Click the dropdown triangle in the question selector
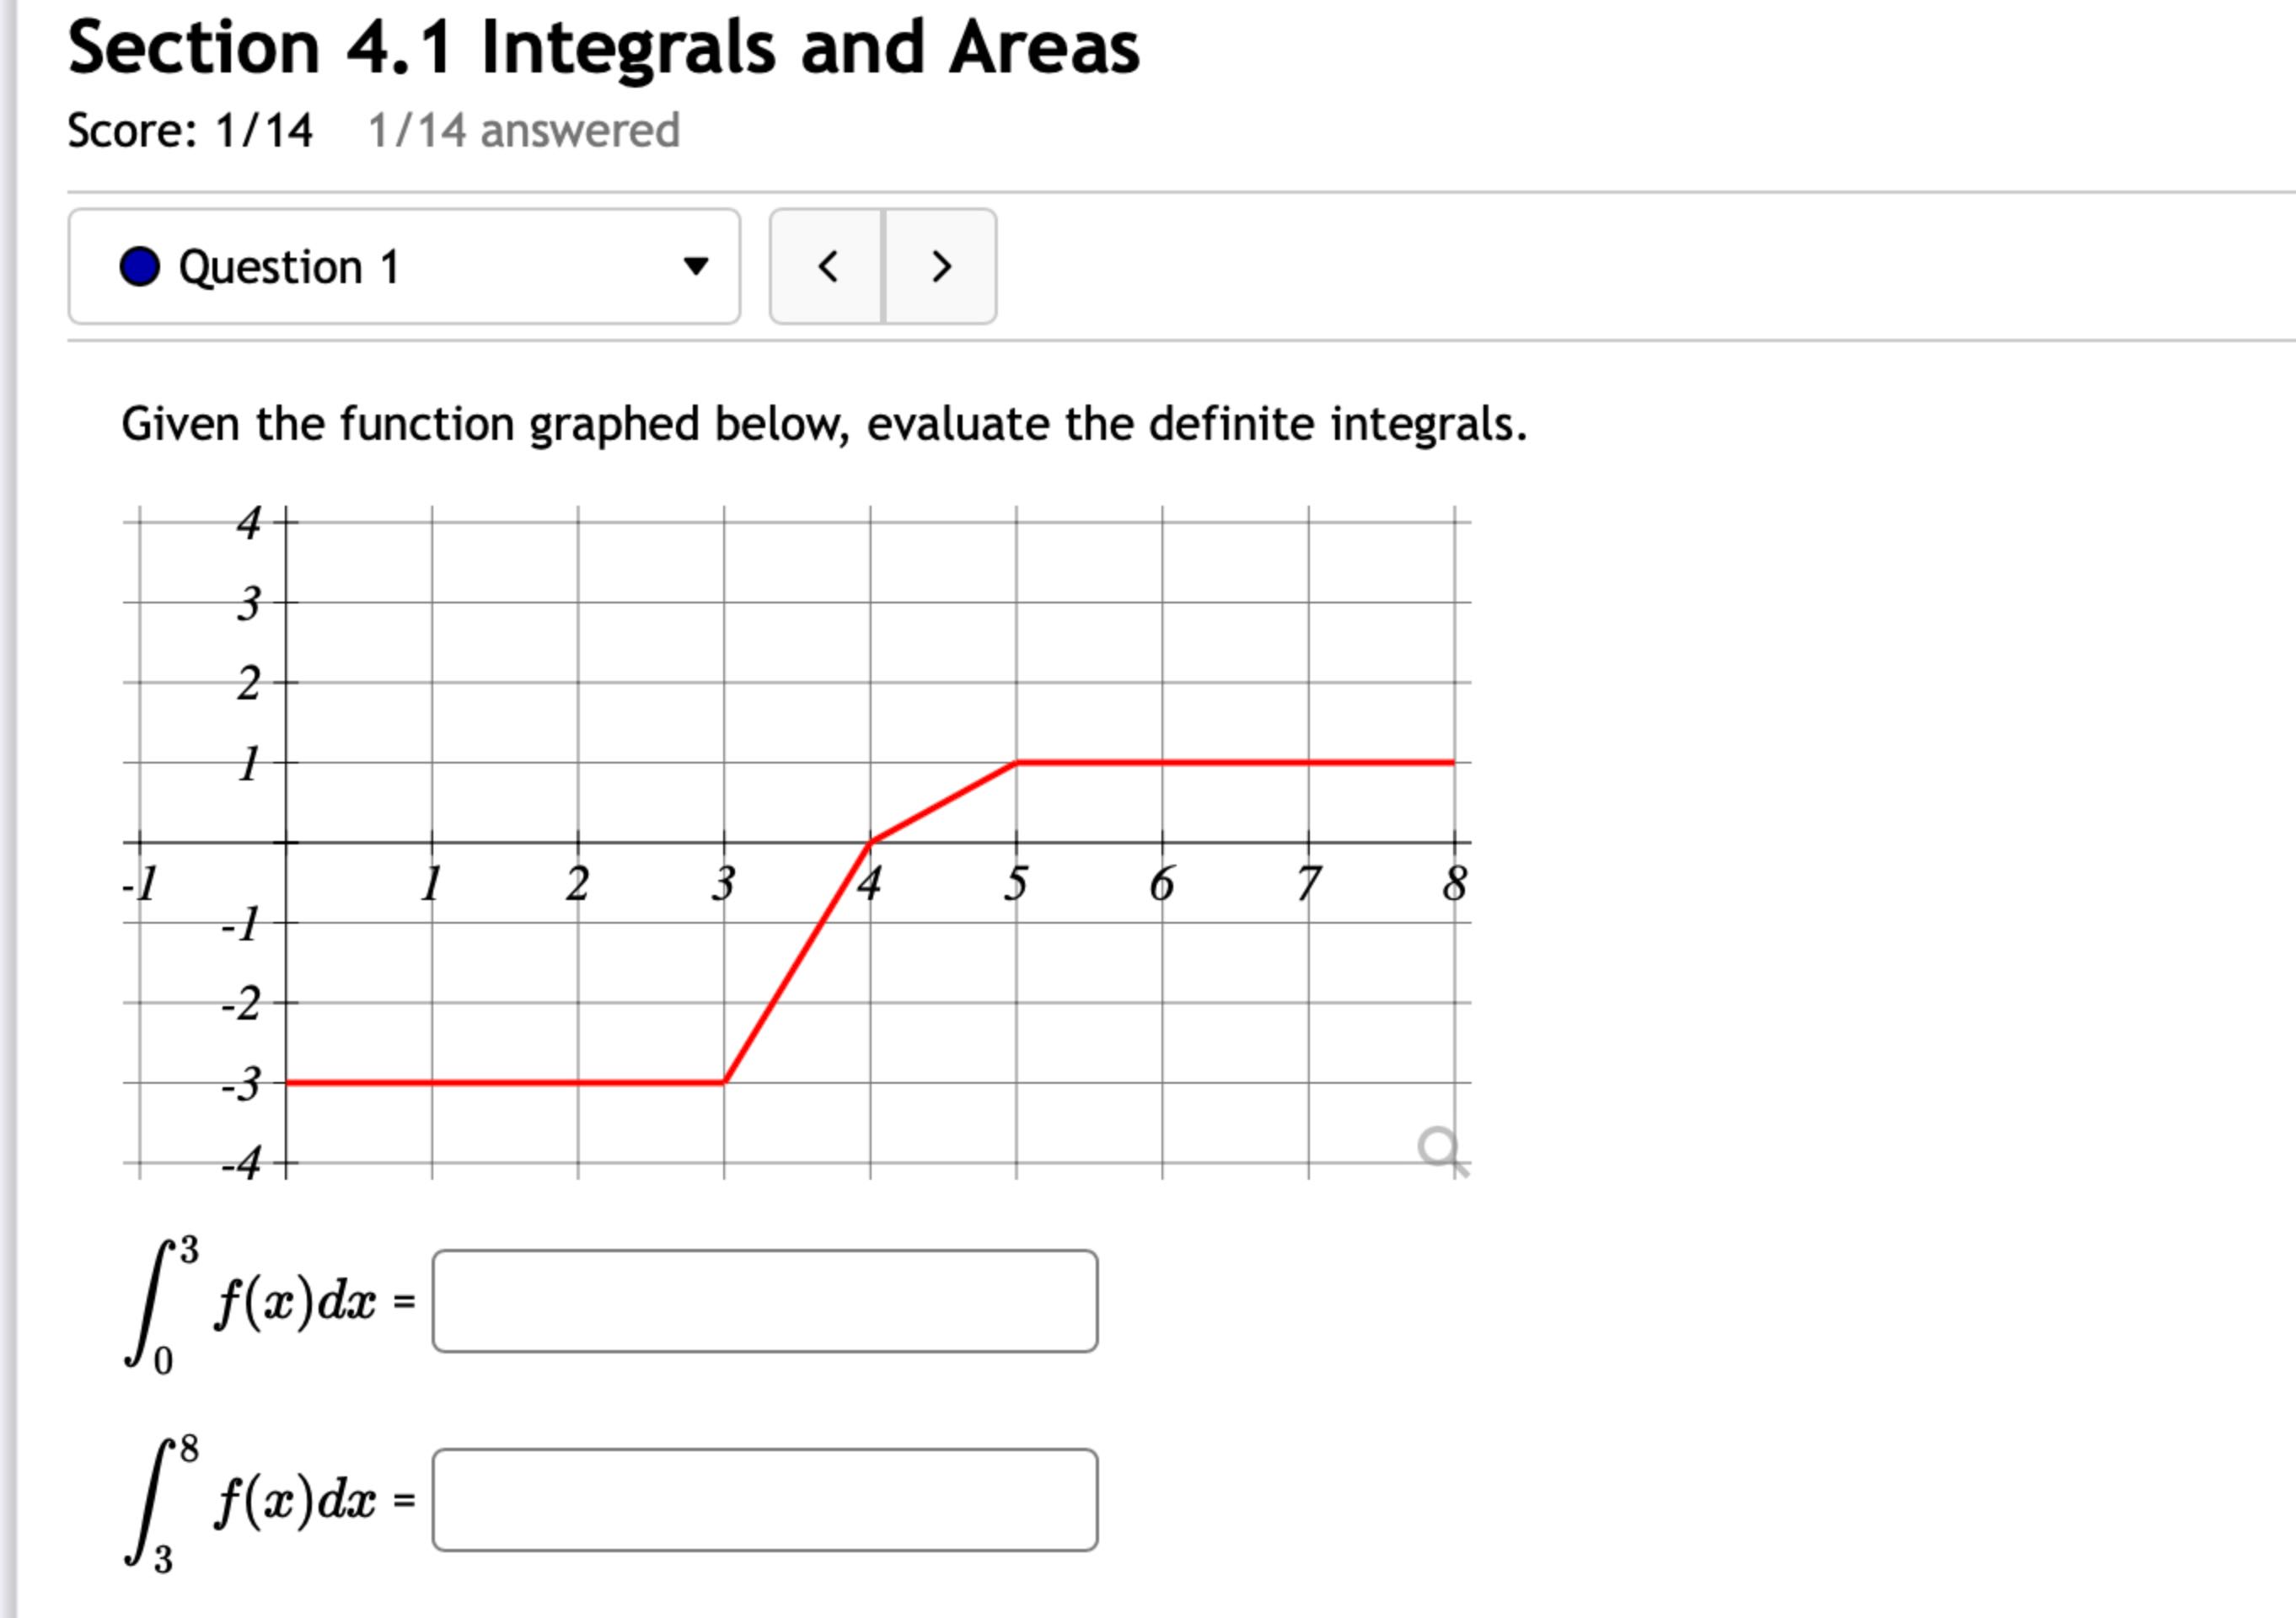Viewport: 2296px width, 1618px height. click(698, 266)
